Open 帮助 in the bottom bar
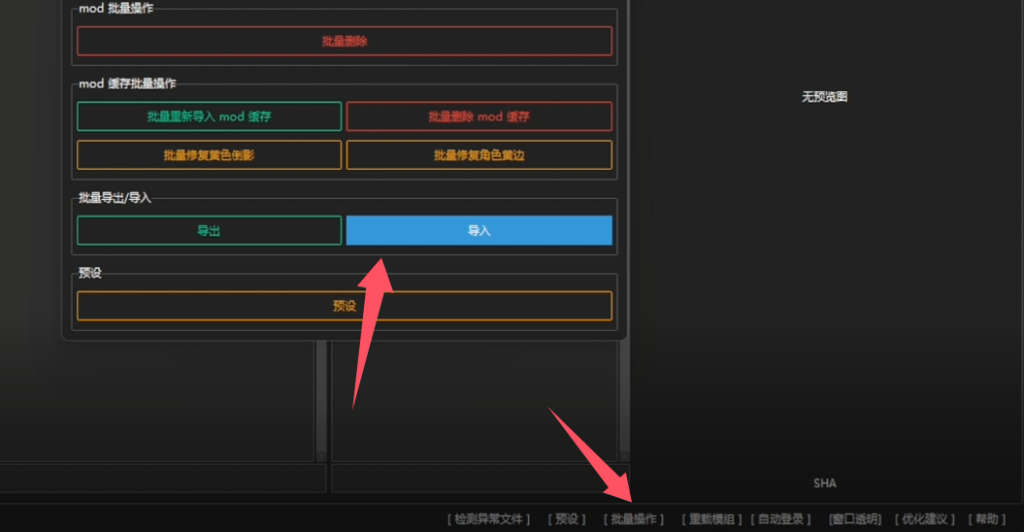The width and height of the screenshot is (1024, 532). [986, 519]
